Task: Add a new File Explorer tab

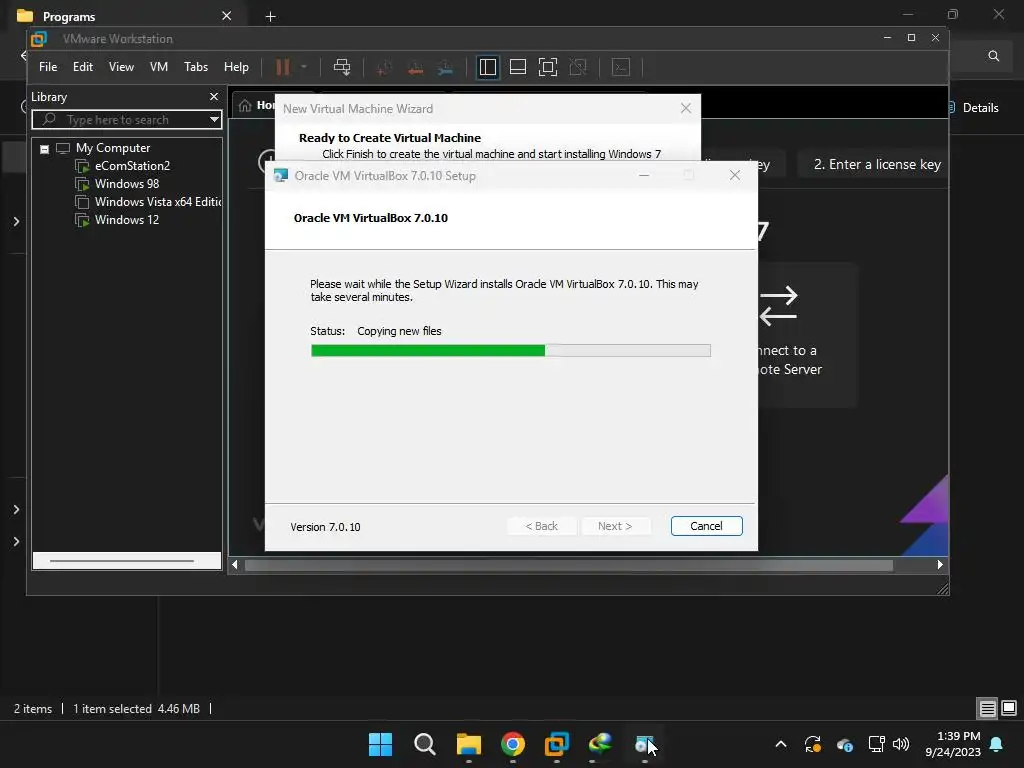Action: [270, 16]
